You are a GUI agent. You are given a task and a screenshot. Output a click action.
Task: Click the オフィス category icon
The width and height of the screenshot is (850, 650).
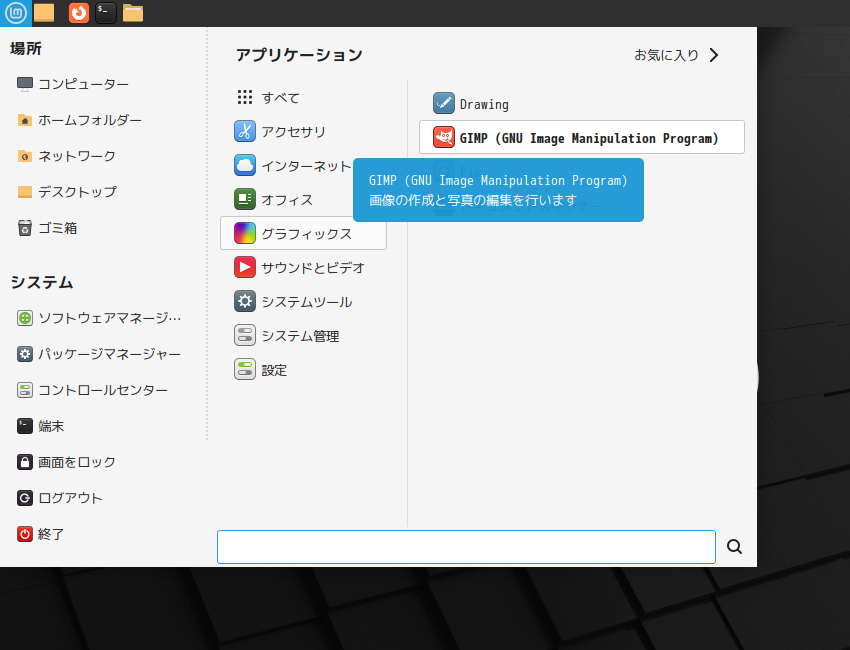(245, 199)
